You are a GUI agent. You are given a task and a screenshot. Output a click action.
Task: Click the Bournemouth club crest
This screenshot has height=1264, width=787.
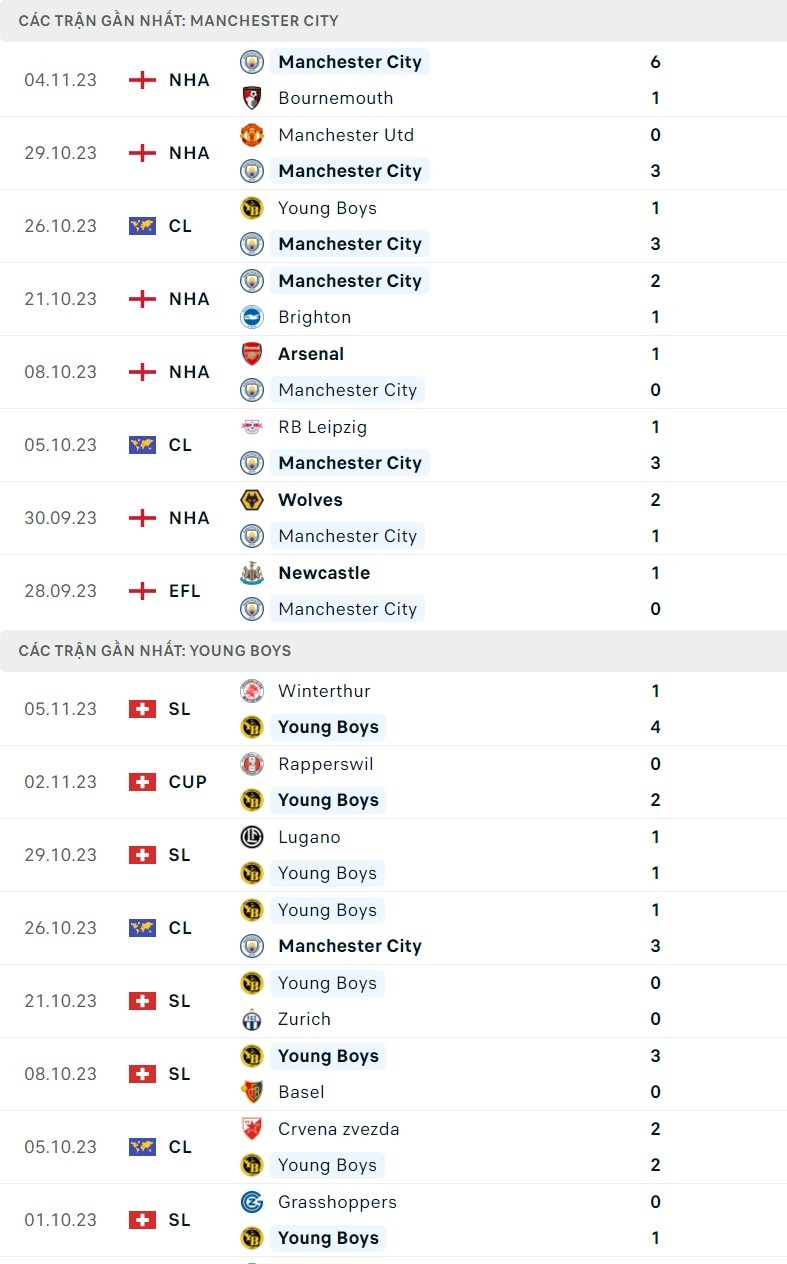tap(252, 98)
